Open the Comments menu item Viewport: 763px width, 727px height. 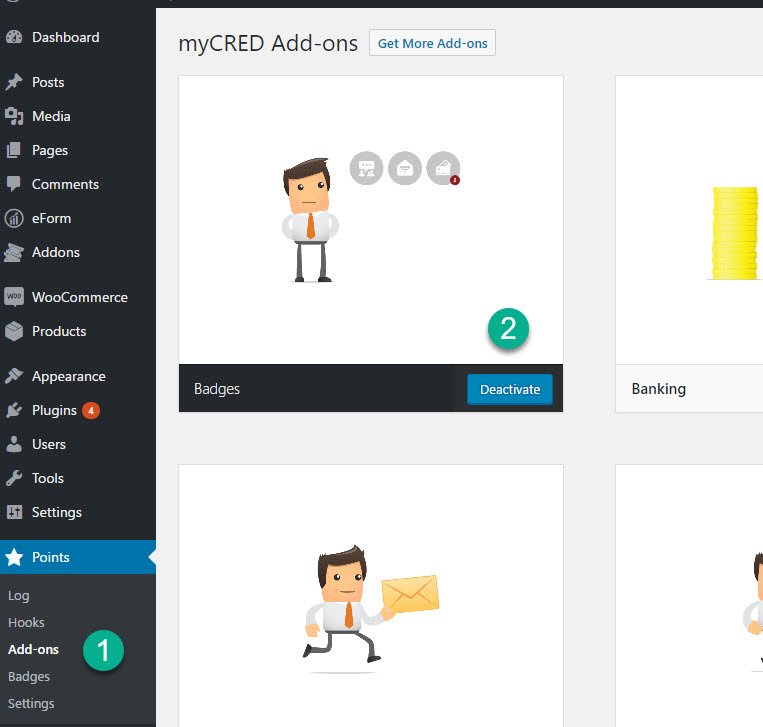coord(78,184)
